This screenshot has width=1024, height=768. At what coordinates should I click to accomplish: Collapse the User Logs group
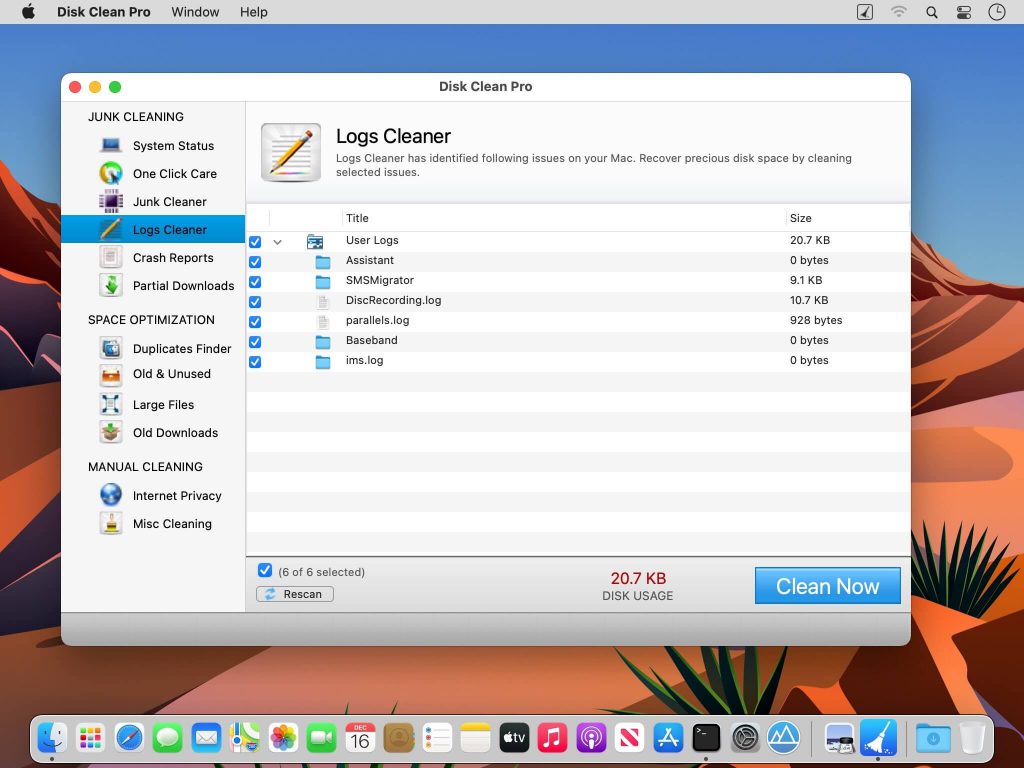click(278, 241)
